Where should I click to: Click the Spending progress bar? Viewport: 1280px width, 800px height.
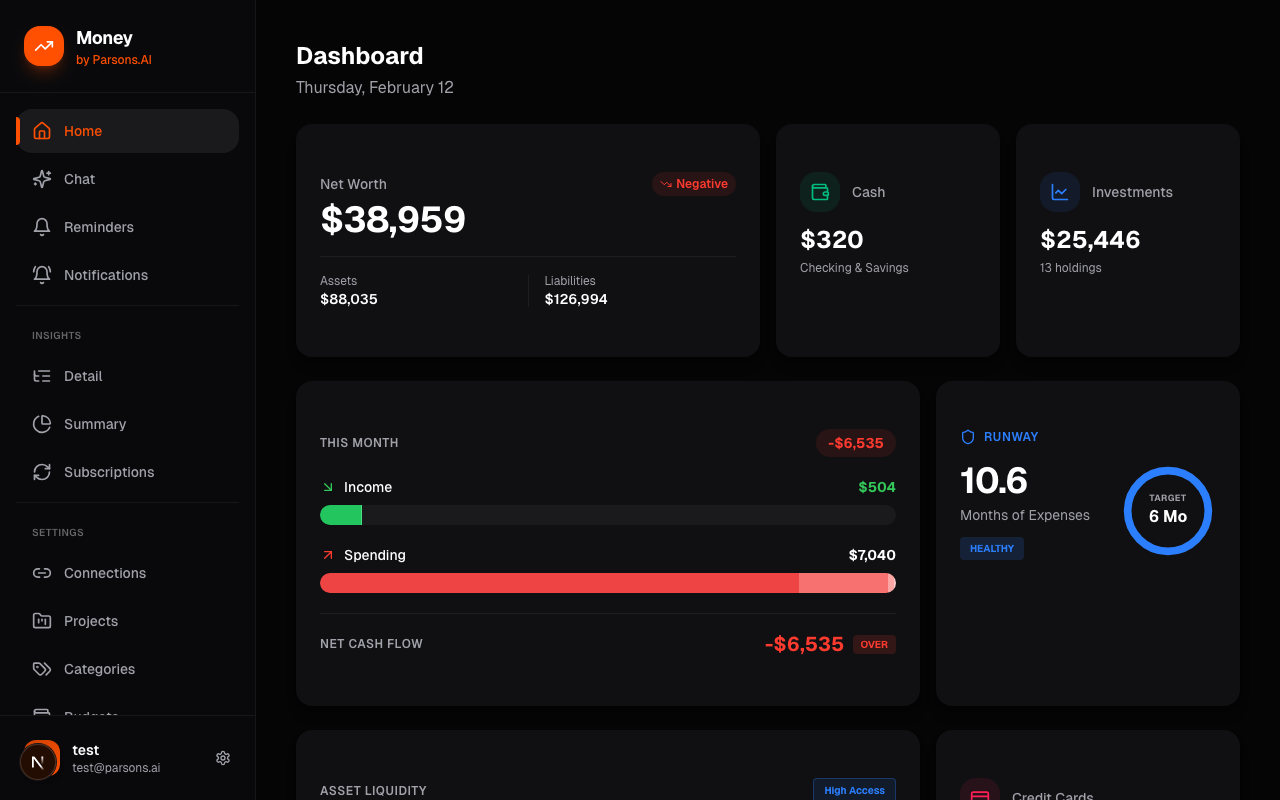click(607, 583)
